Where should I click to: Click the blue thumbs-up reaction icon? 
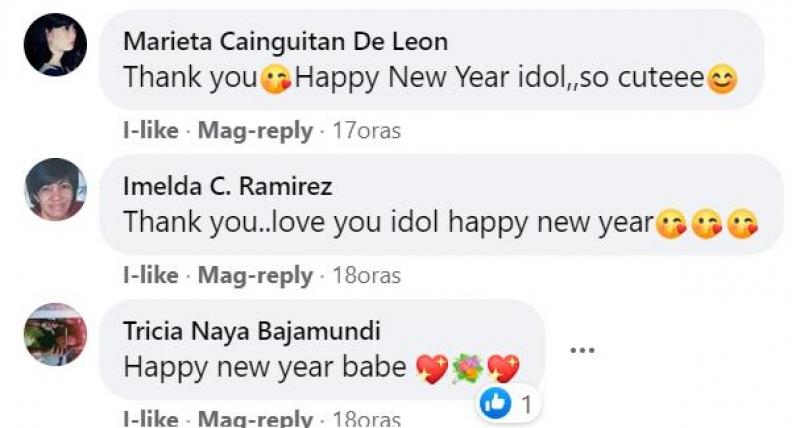[x=495, y=403]
